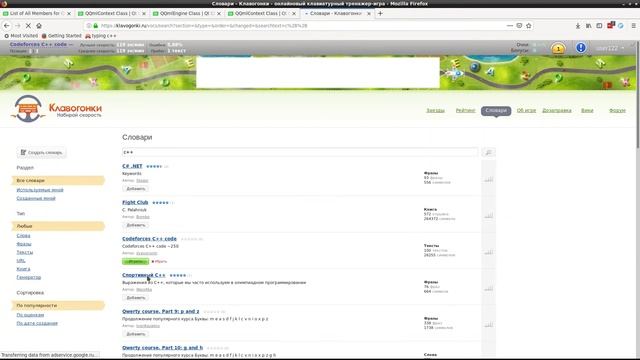Open a new browser tab with plus
Viewport: 640px width, 360px height.
coord(380,13)
